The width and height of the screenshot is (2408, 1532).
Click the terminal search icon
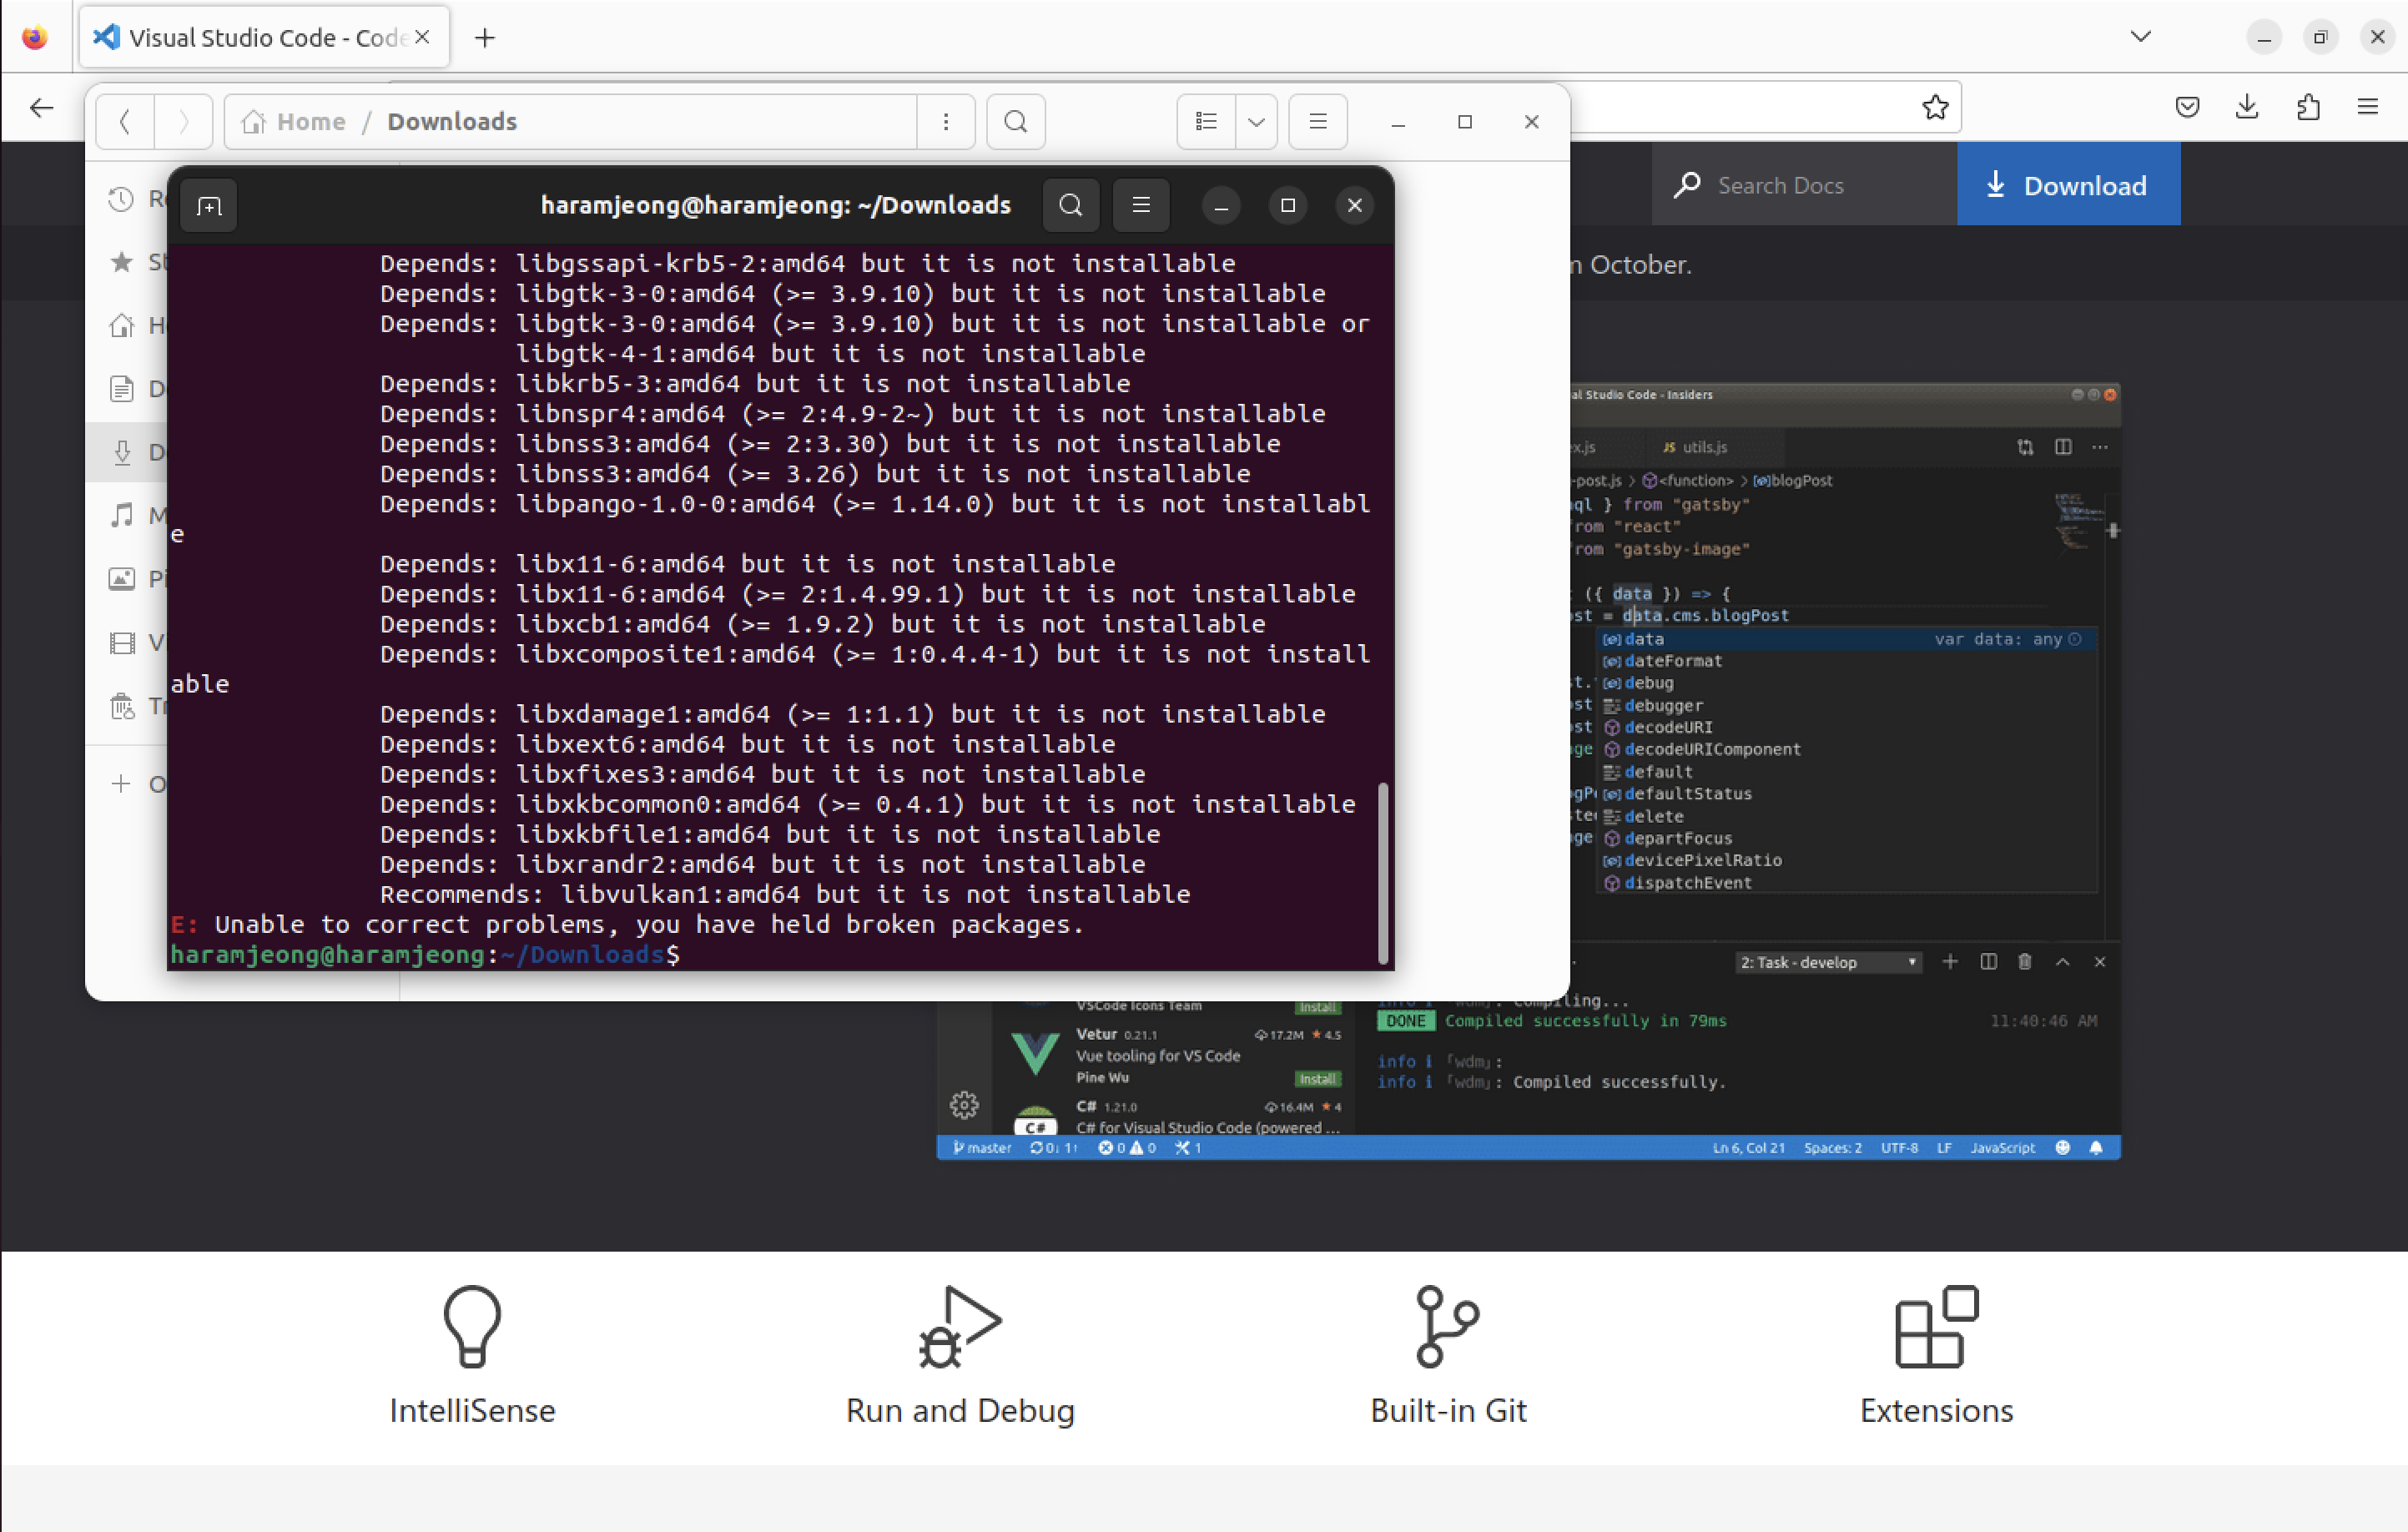(1070, 205)
